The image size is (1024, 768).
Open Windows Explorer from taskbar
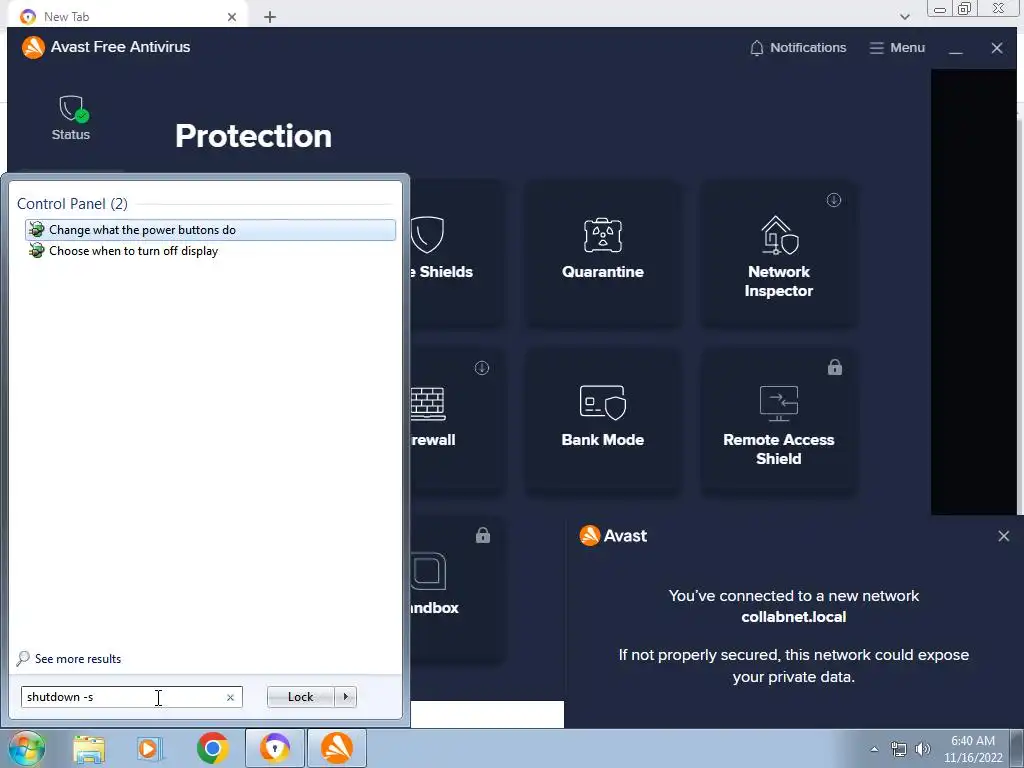click(89, 749)
